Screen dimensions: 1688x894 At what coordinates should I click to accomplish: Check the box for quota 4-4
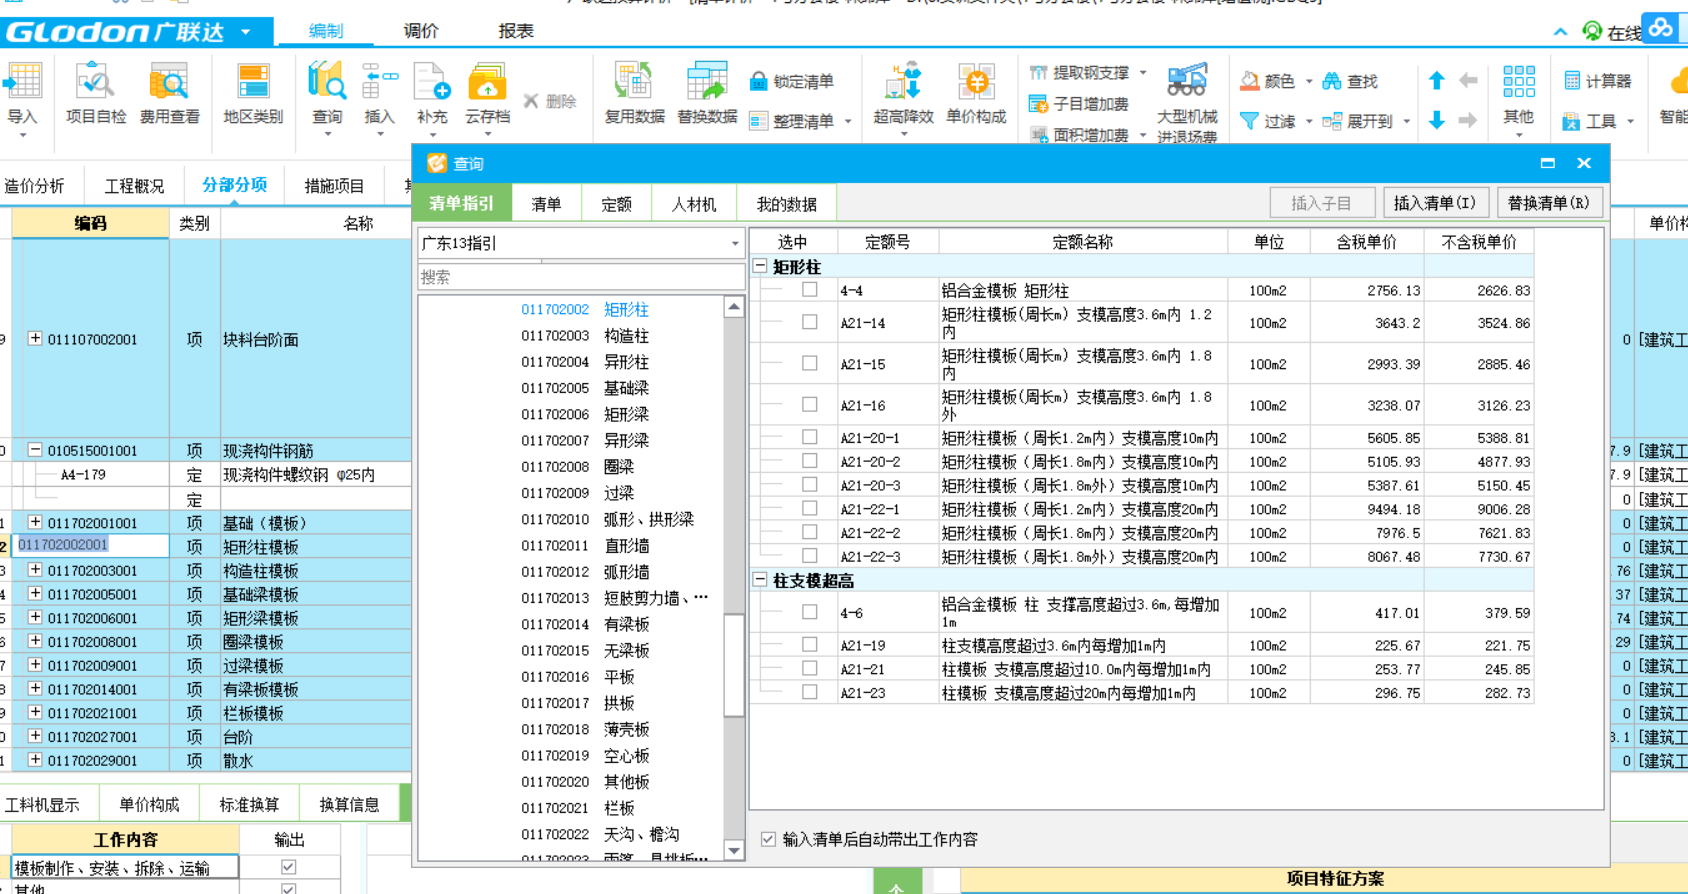tap(810, 290)
